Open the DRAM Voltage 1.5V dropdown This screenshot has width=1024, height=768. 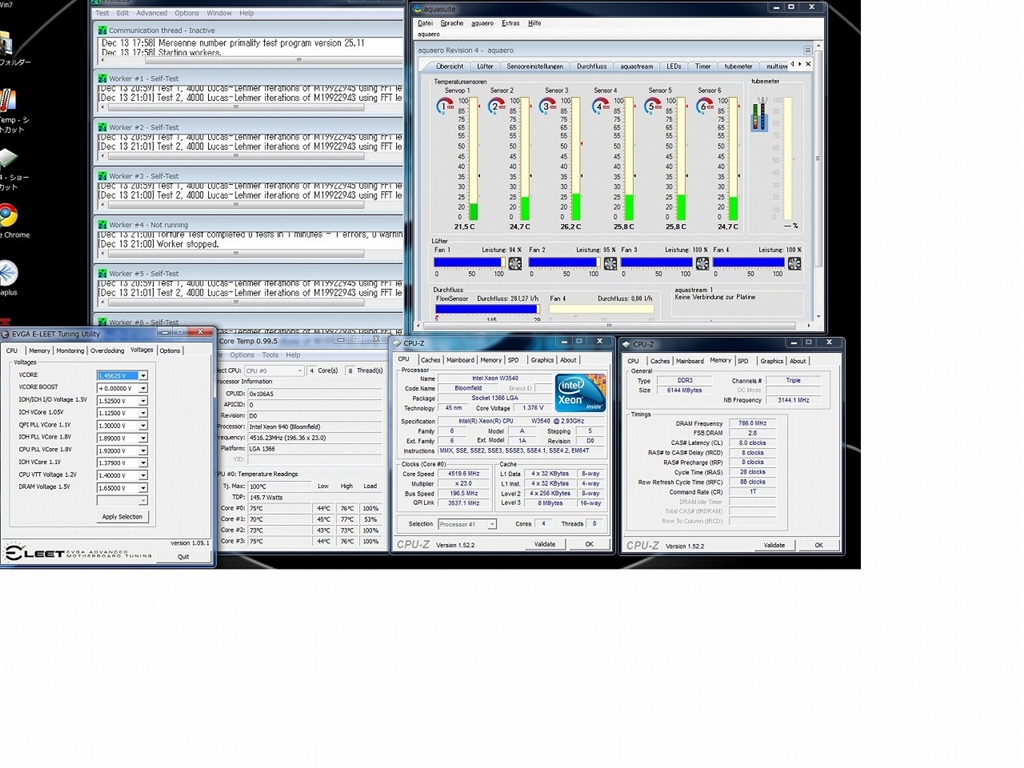143,487
